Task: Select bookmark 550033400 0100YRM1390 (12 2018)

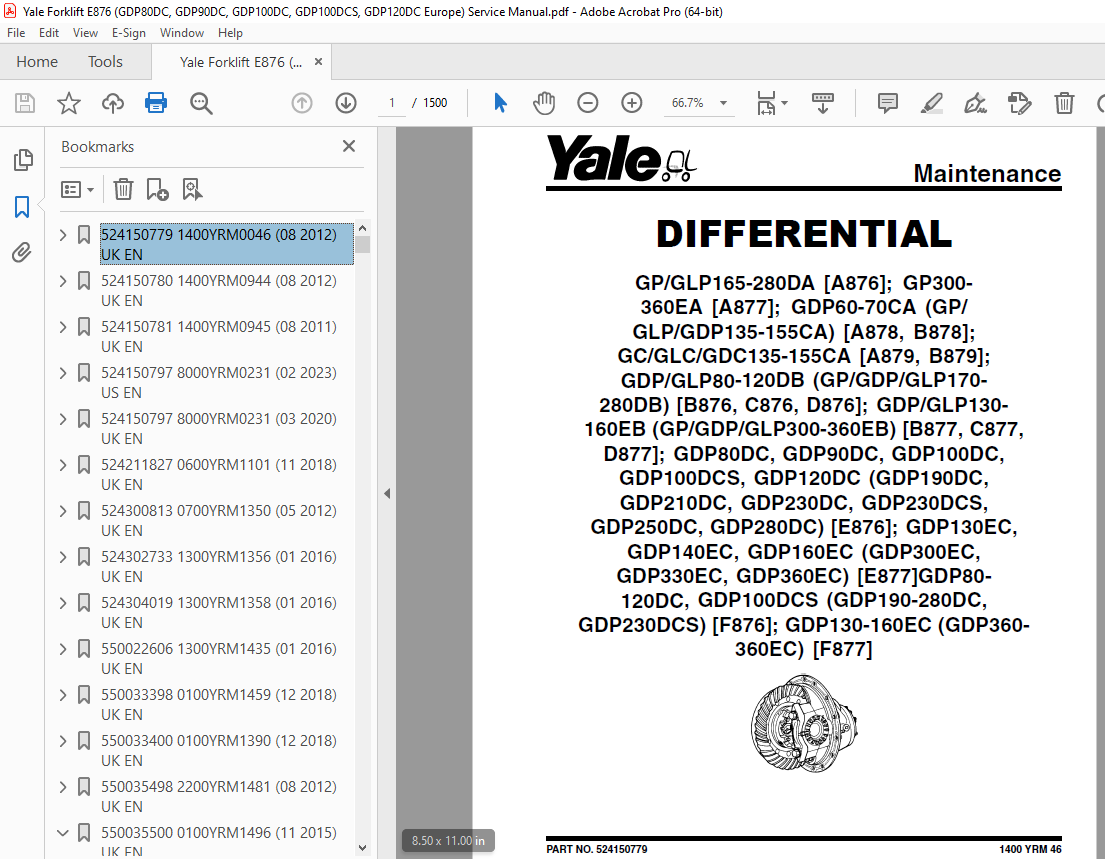Action: [218, 750]
